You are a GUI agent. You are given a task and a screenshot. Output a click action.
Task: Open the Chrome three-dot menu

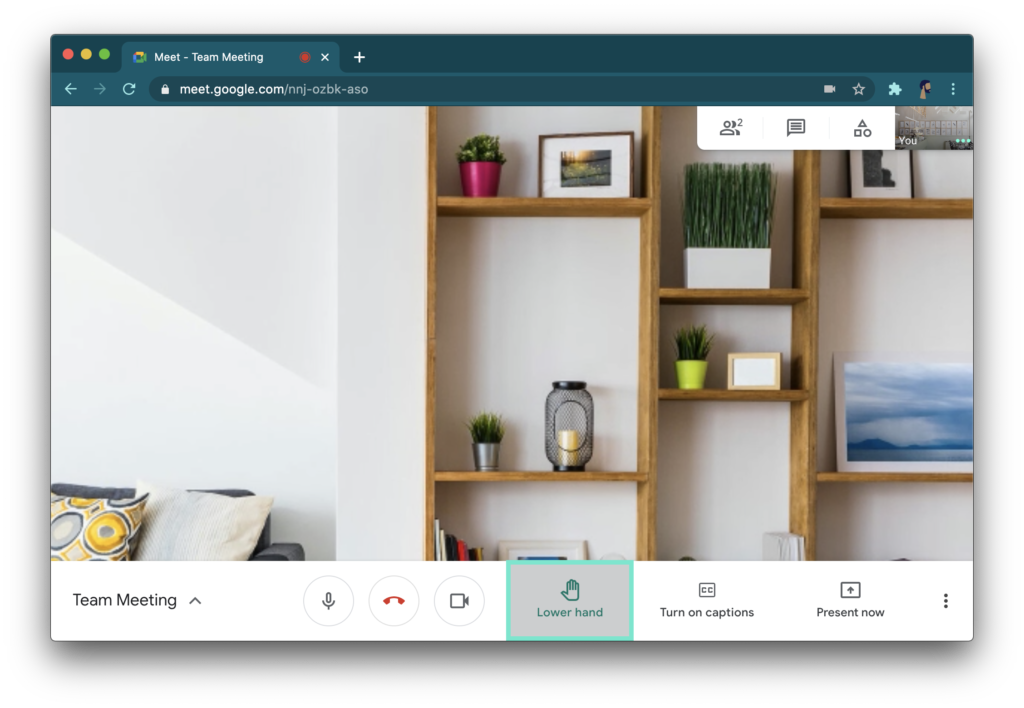pyautogui.click(x=953, y=88)
